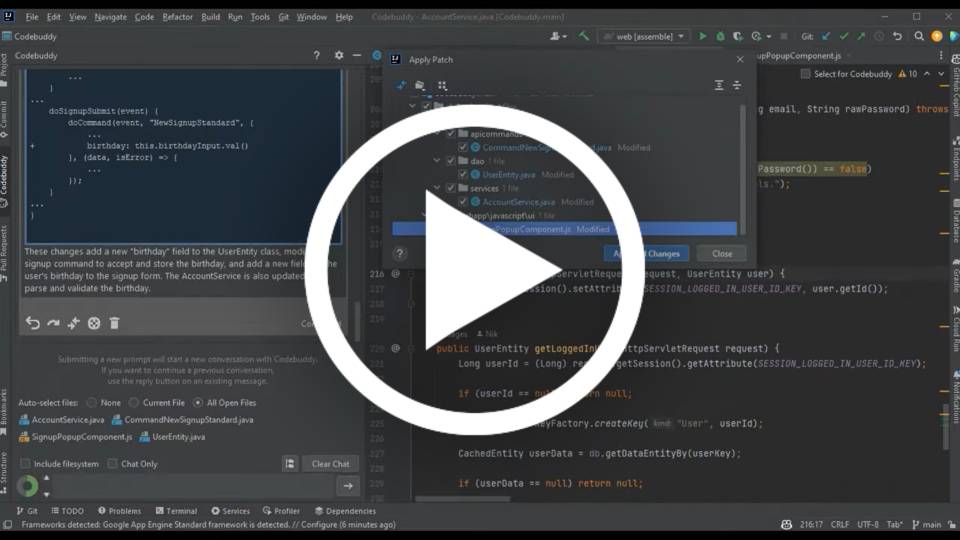Enable the Include filesystem checkbox
The height and width of the screenshot is (540, 960).
(26, 464)
